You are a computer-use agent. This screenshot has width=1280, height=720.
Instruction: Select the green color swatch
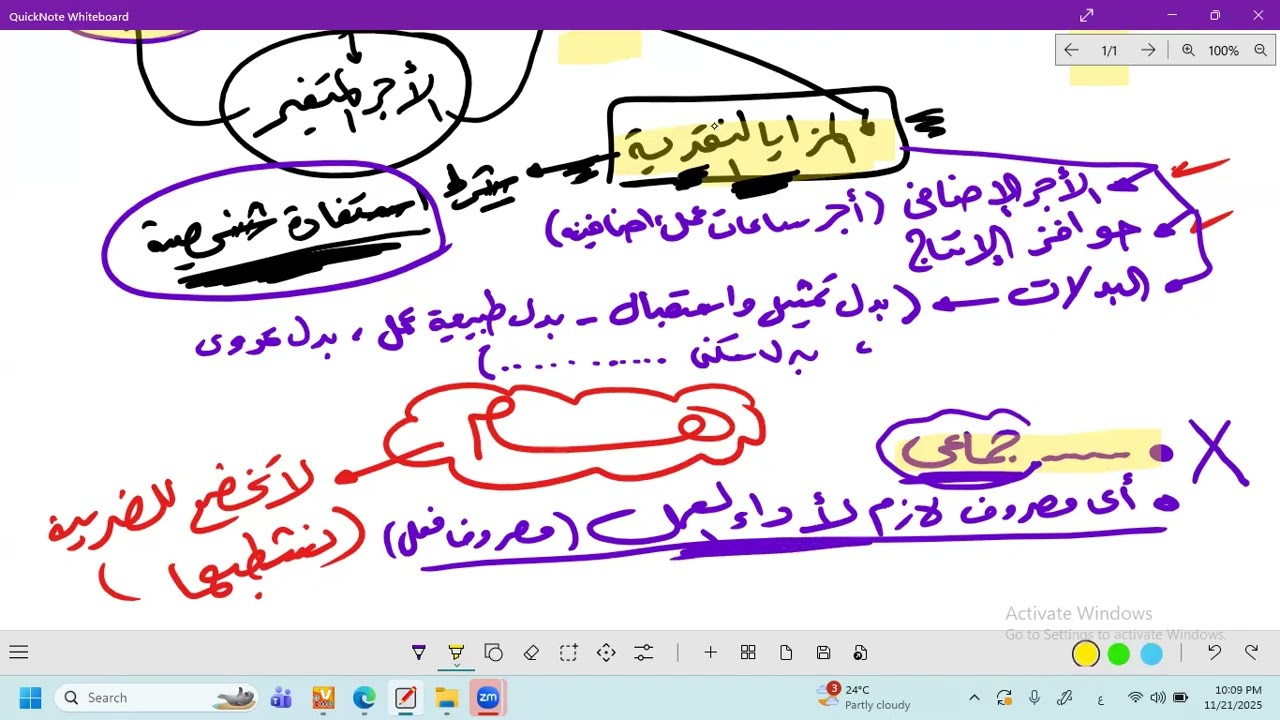[x=1119, y=654]
